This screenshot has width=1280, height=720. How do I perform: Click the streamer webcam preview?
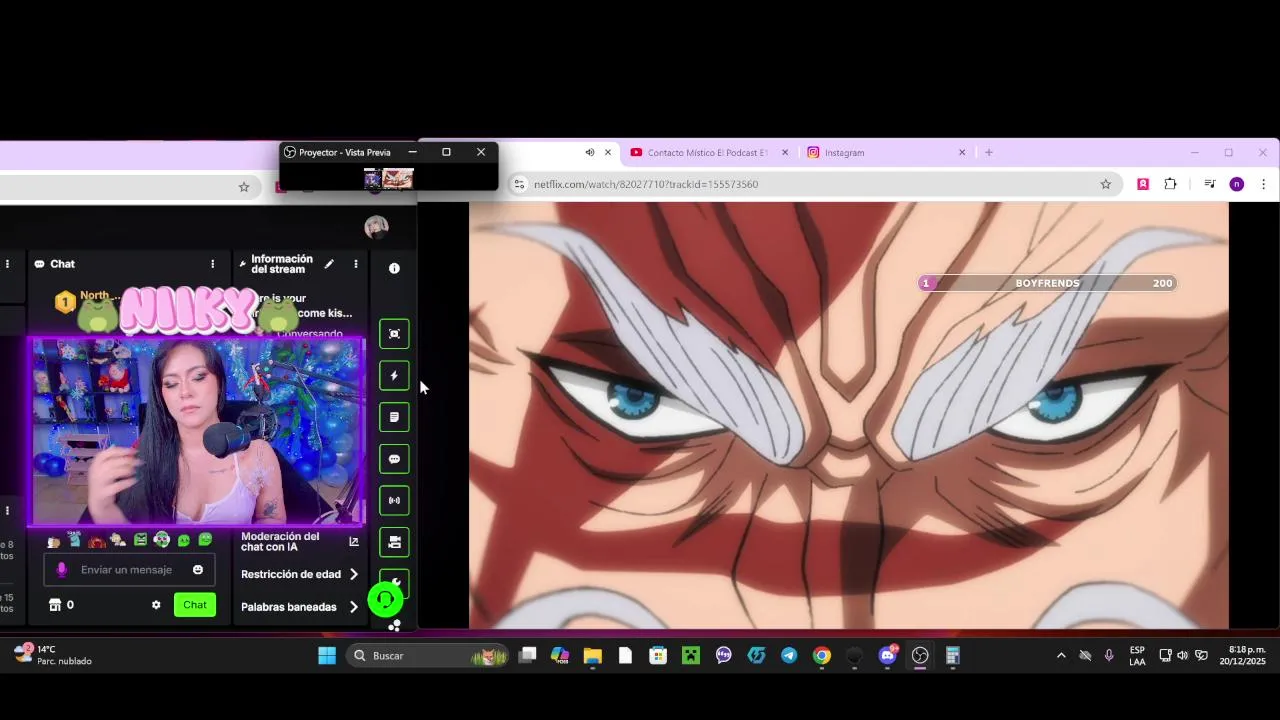tap(197, 432)
